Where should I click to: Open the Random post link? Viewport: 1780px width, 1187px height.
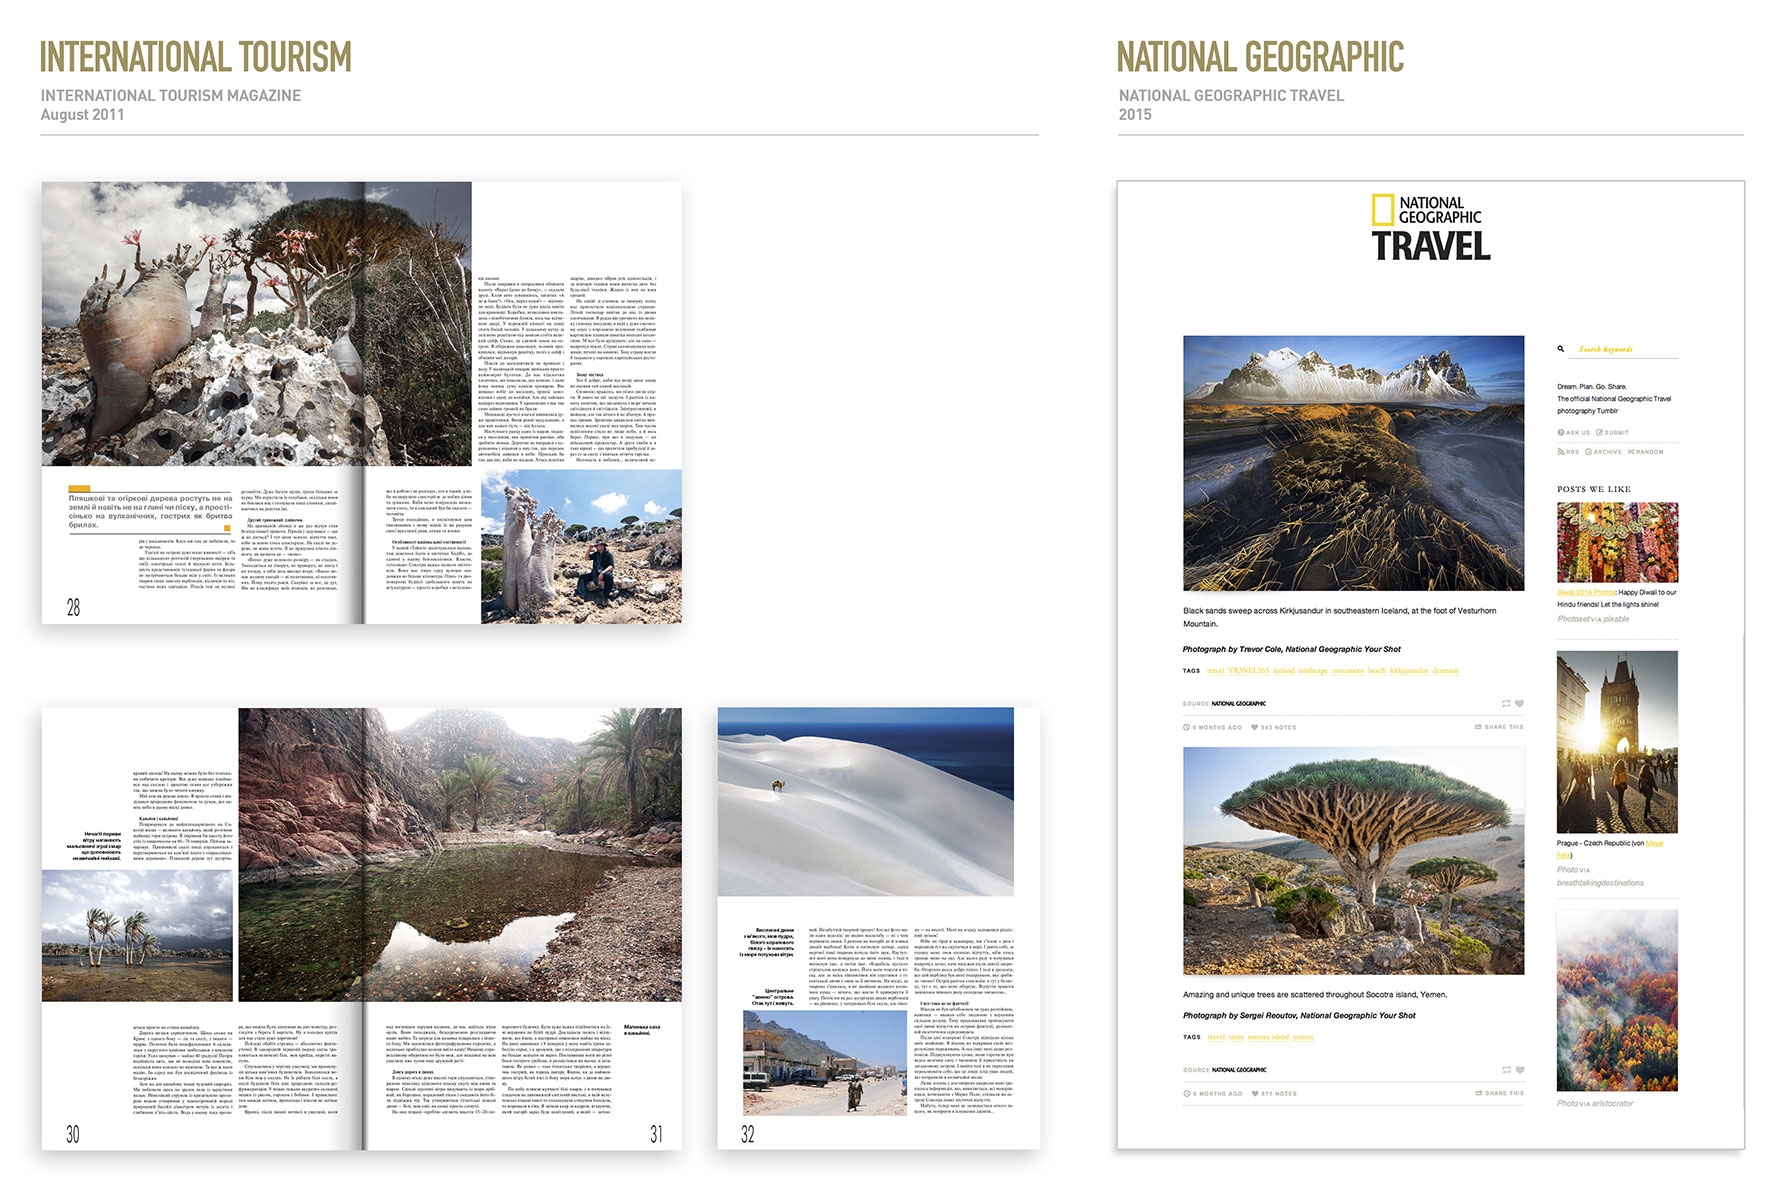tap(1646, 452)
